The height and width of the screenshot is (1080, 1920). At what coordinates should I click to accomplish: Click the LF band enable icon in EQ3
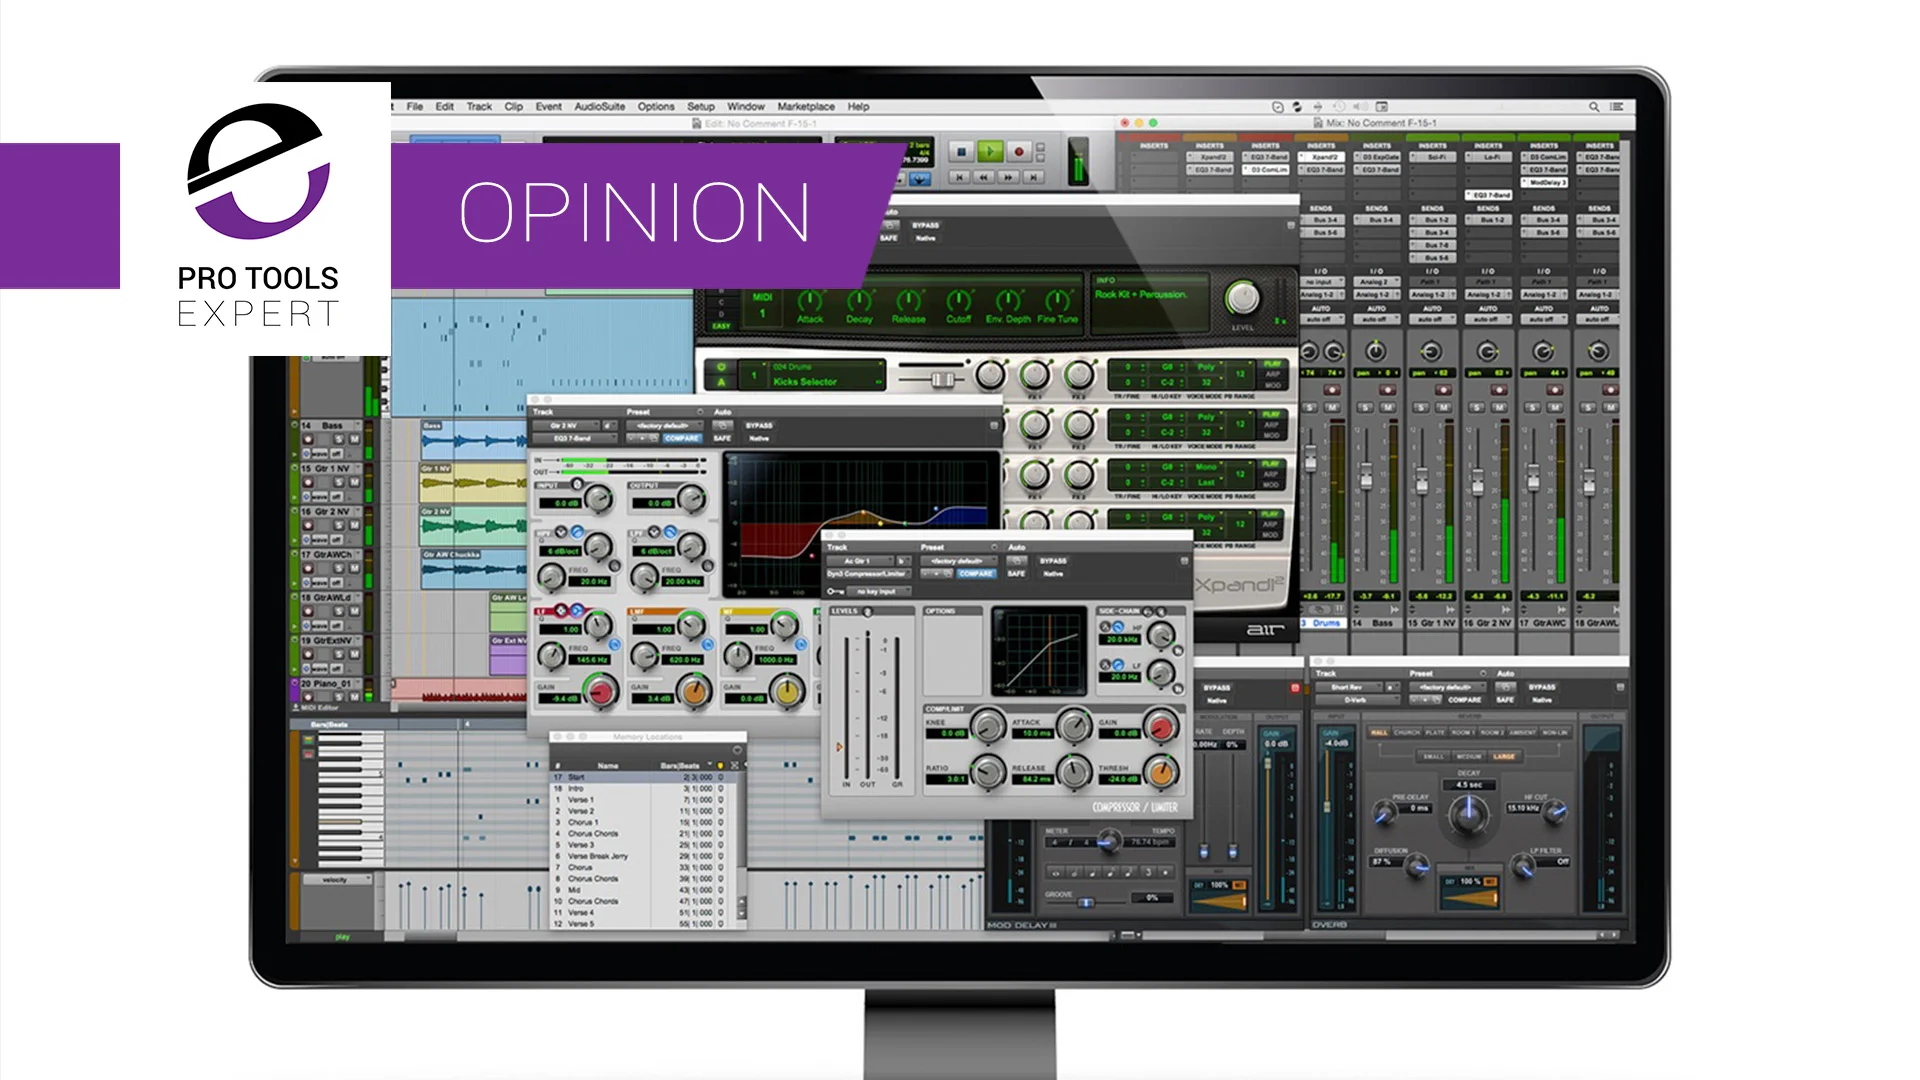pos(561,610)
